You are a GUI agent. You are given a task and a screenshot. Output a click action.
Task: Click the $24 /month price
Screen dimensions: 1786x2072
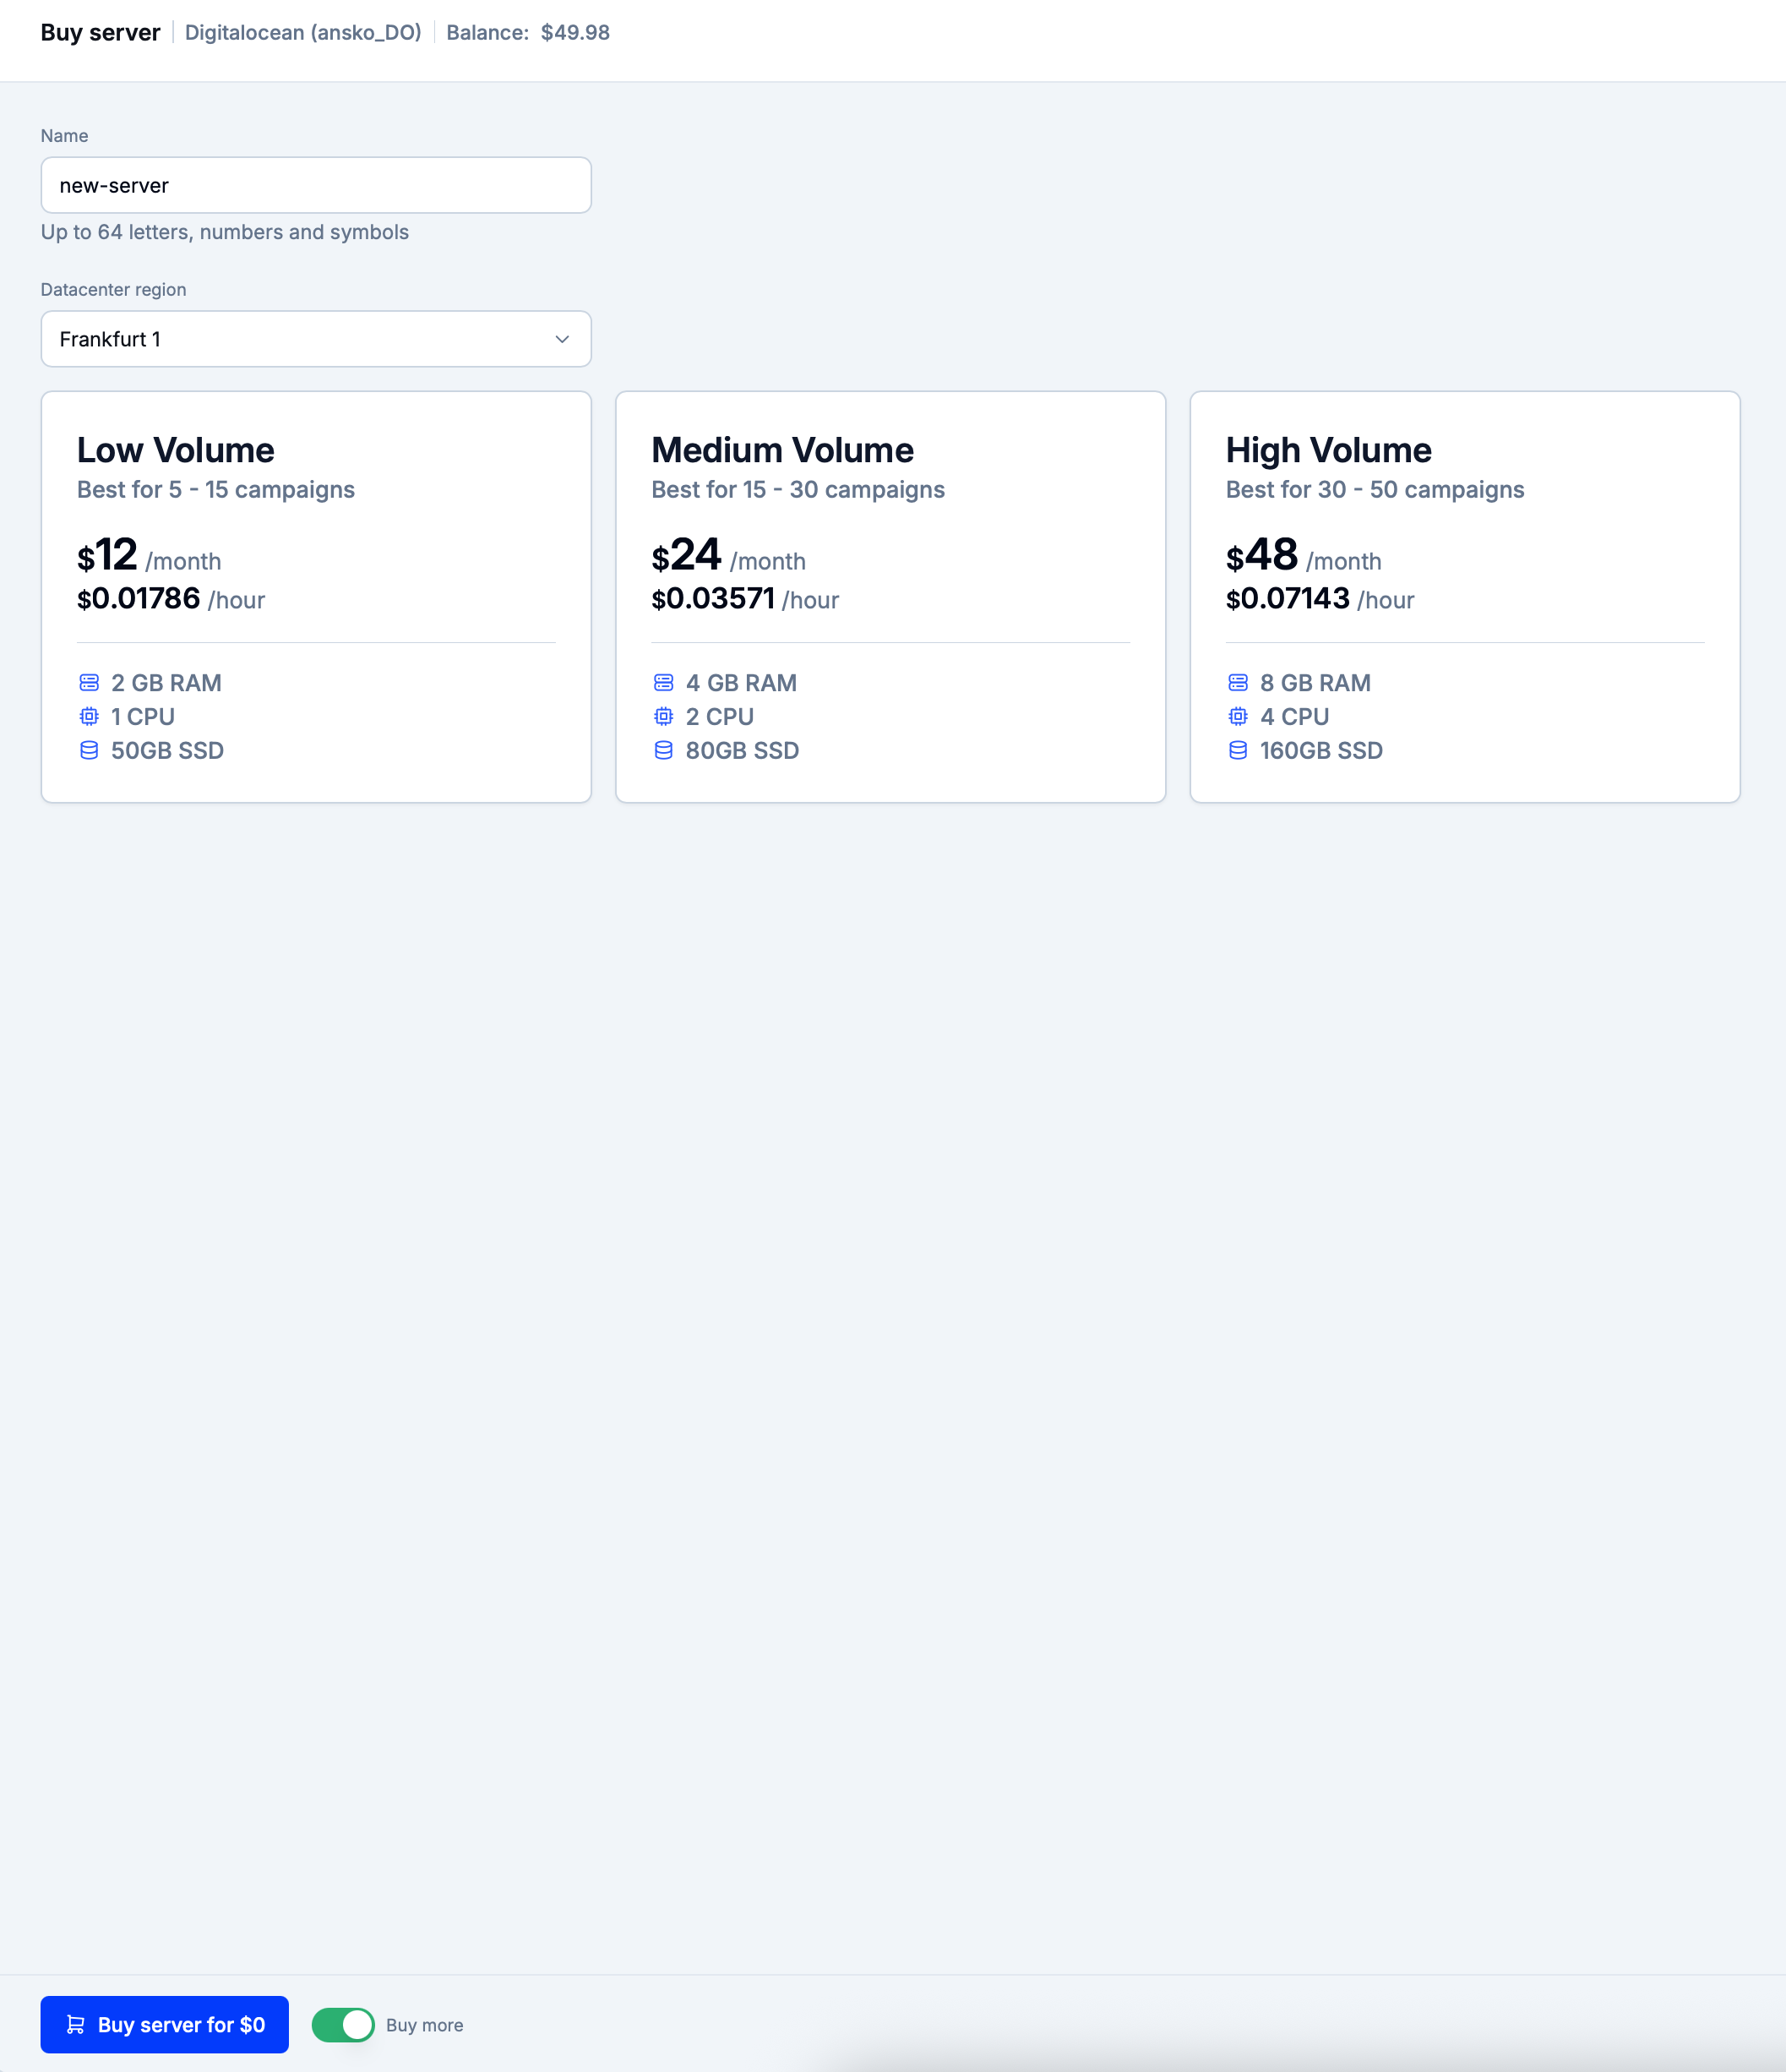pyautogui.click(x=728, y=555)
